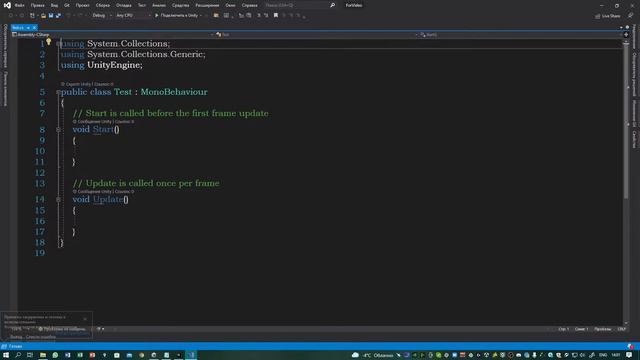Open the Сборка menu
Screen dimensions: 640x360
103,5
